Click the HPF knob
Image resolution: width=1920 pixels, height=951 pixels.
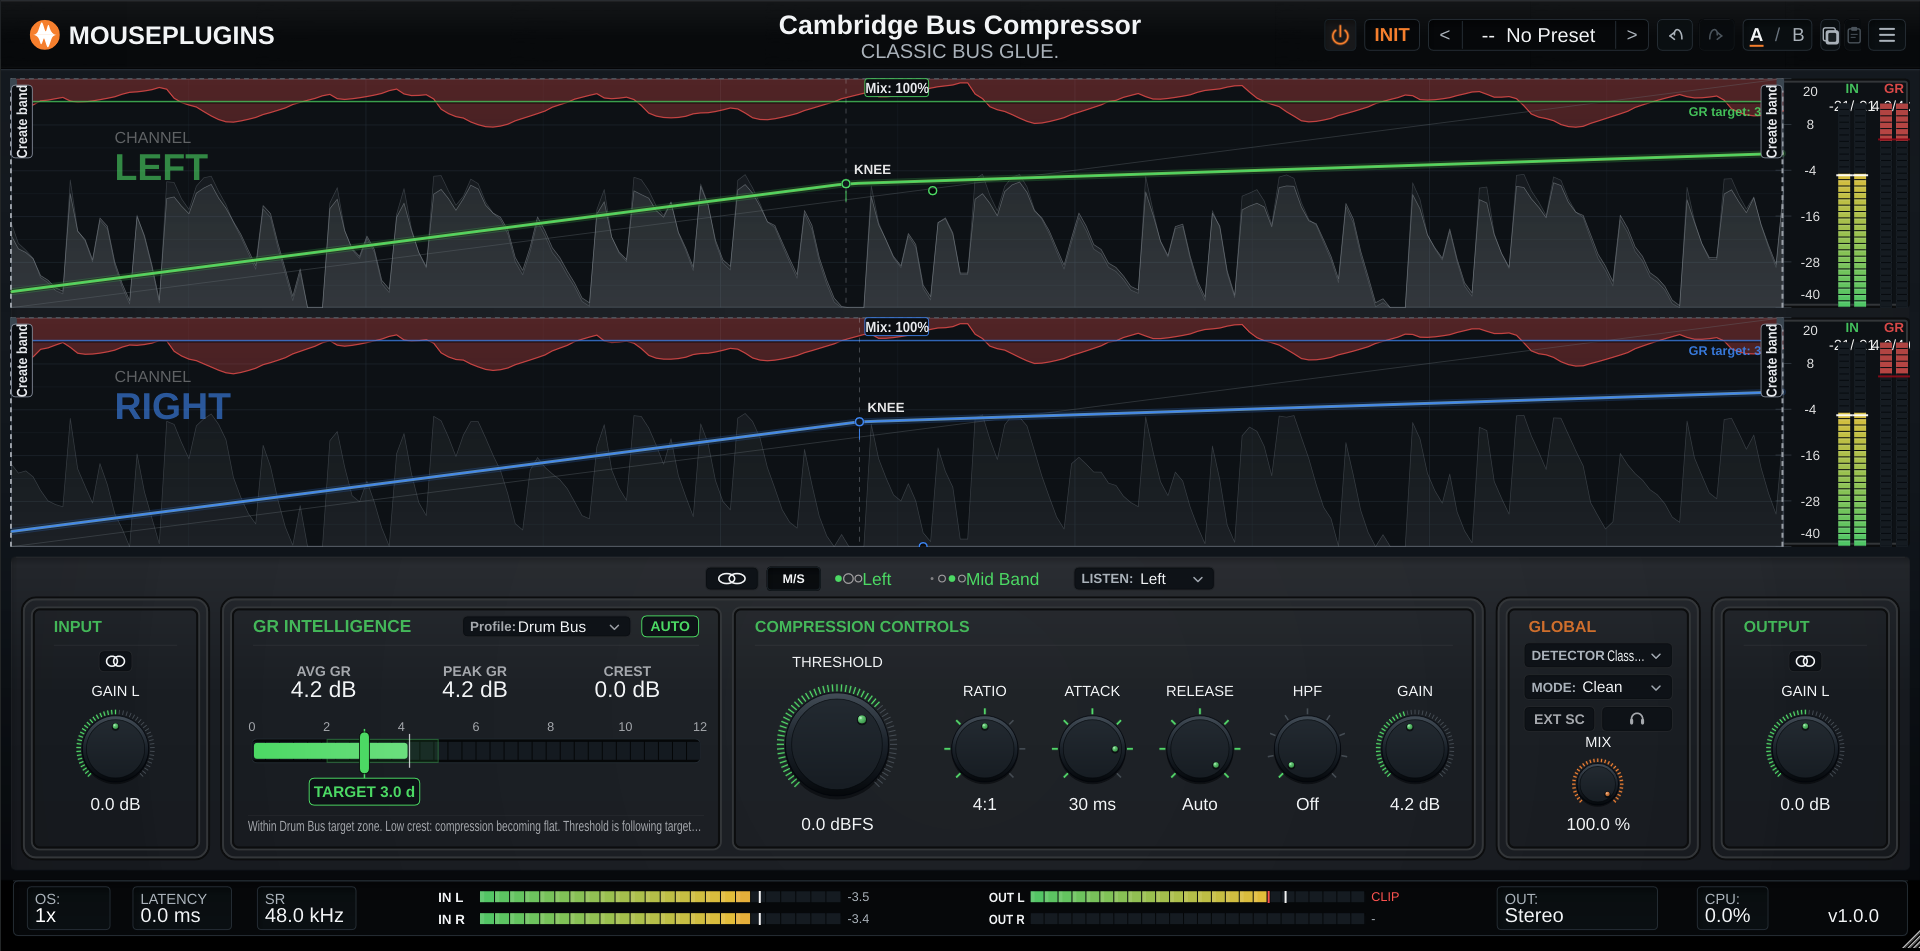[1307, 749]
